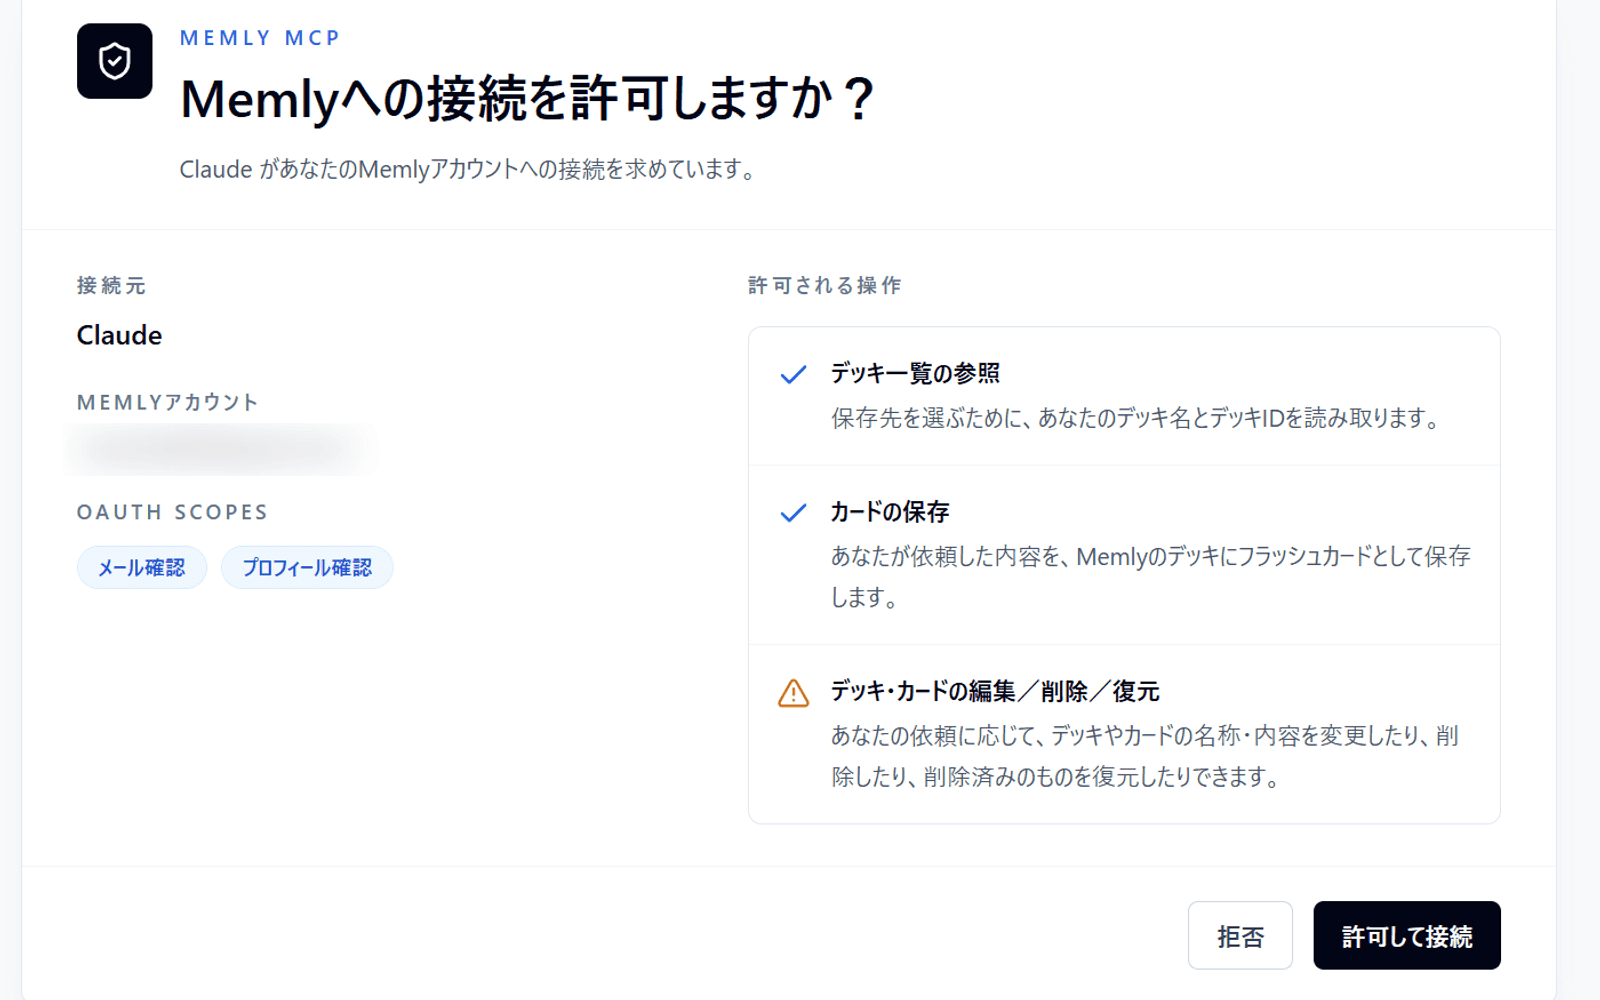Click the OAUTH SCOPES label
Screen dimensions: 1600x1000
click(173, 512)
